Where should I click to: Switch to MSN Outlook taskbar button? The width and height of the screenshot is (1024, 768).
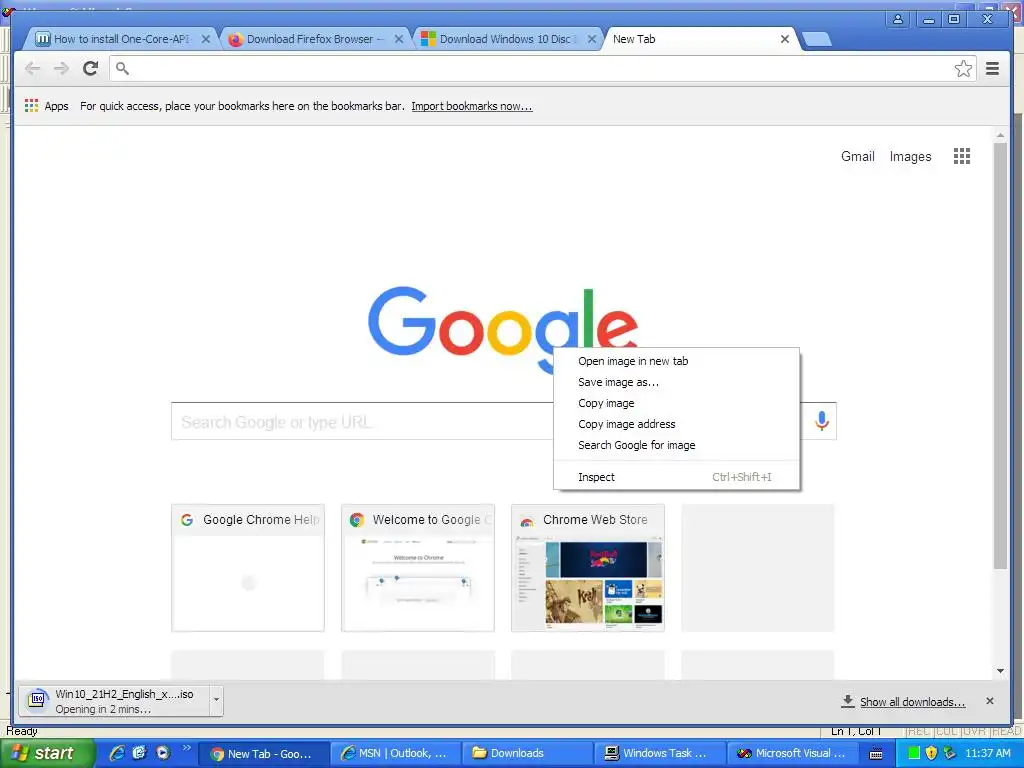click(x=395, y=753)
